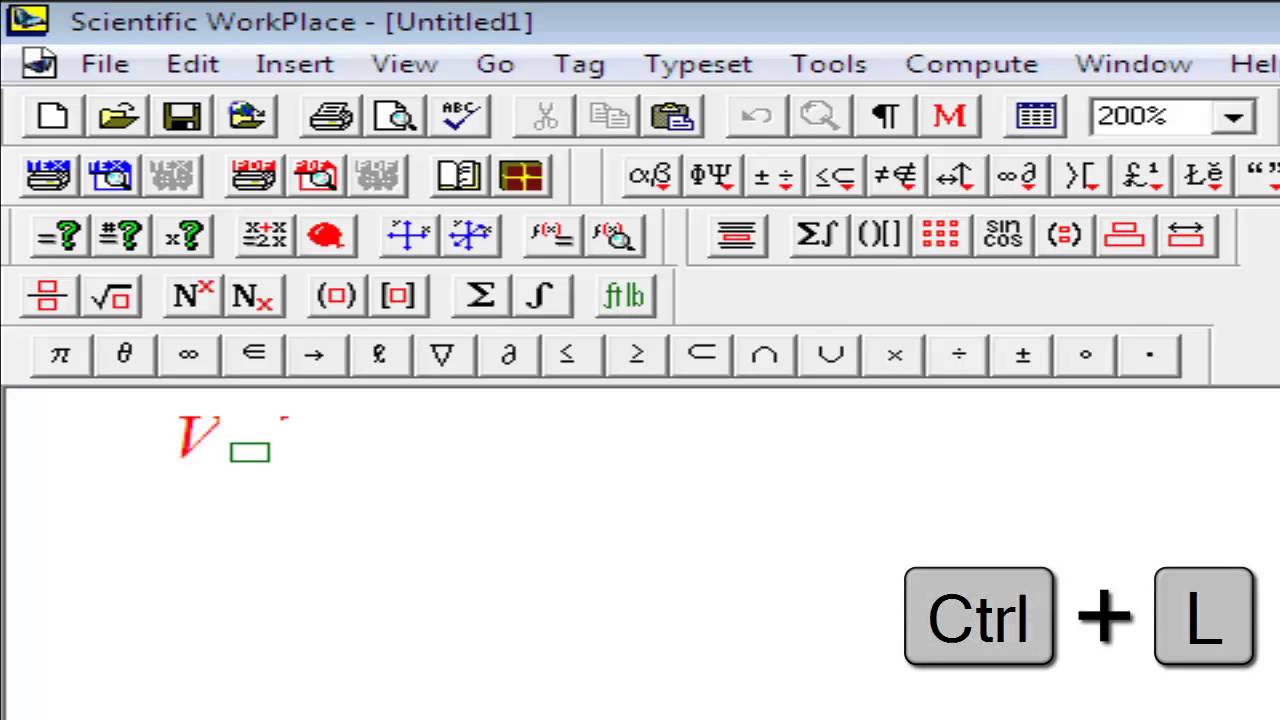Screen dimensions: 1280x720
Task: Insert a fraction with the fraction icon
Action: point(47,296)
